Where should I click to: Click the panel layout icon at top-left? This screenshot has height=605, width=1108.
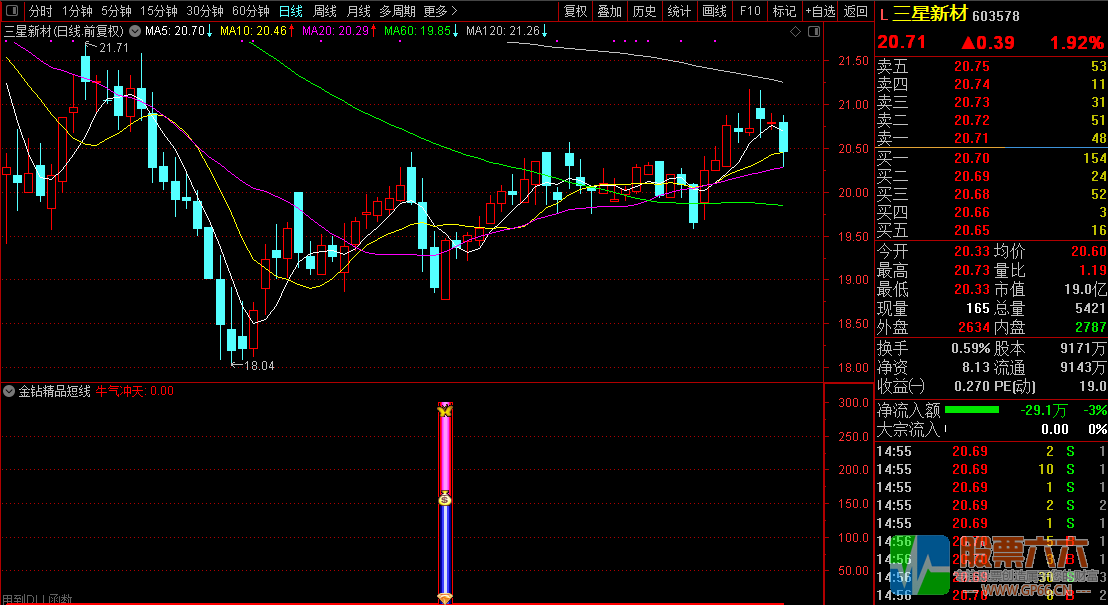tap(12, 12)
